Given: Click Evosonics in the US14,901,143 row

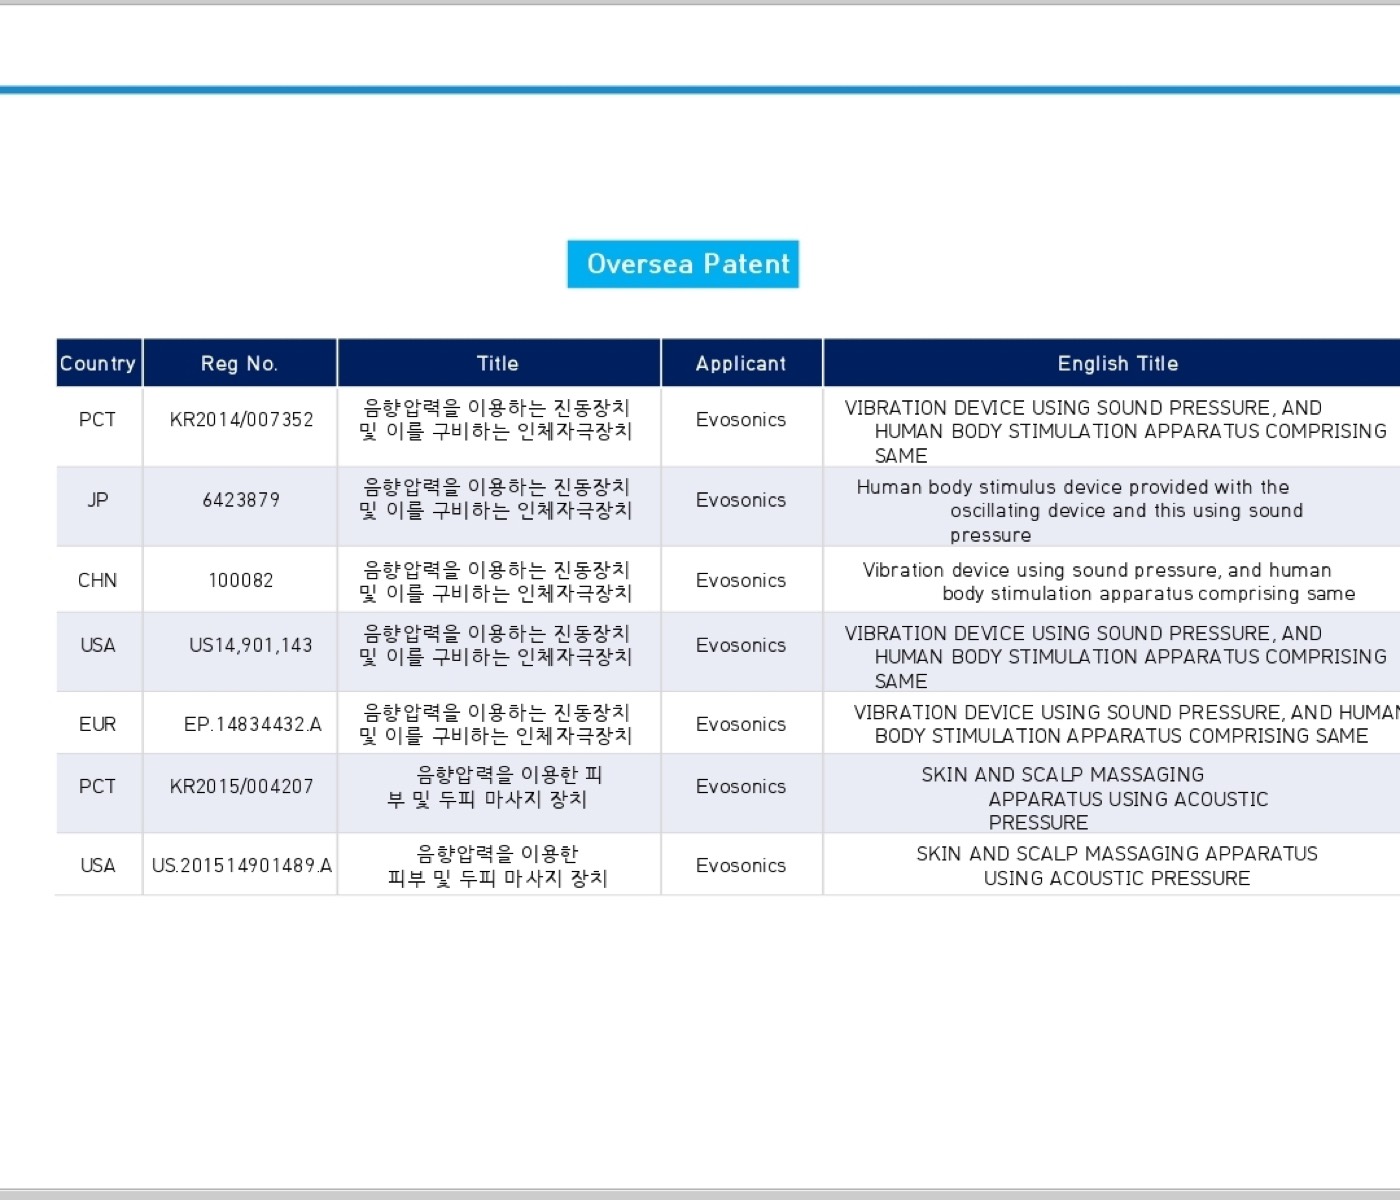Looking at the screenshot, I should pyautogui.click(x=741, y=645).
